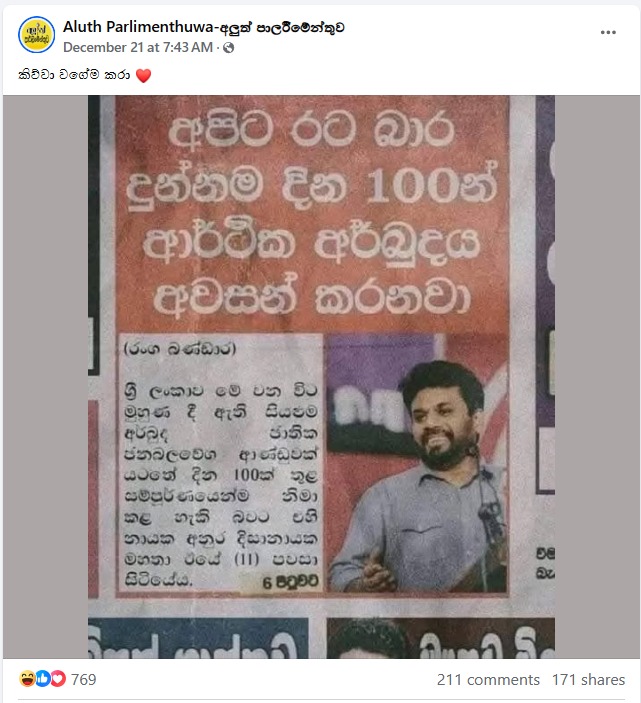Click the red heart emoji in caption
Screen dimensions: 641x703
(143, 75)
